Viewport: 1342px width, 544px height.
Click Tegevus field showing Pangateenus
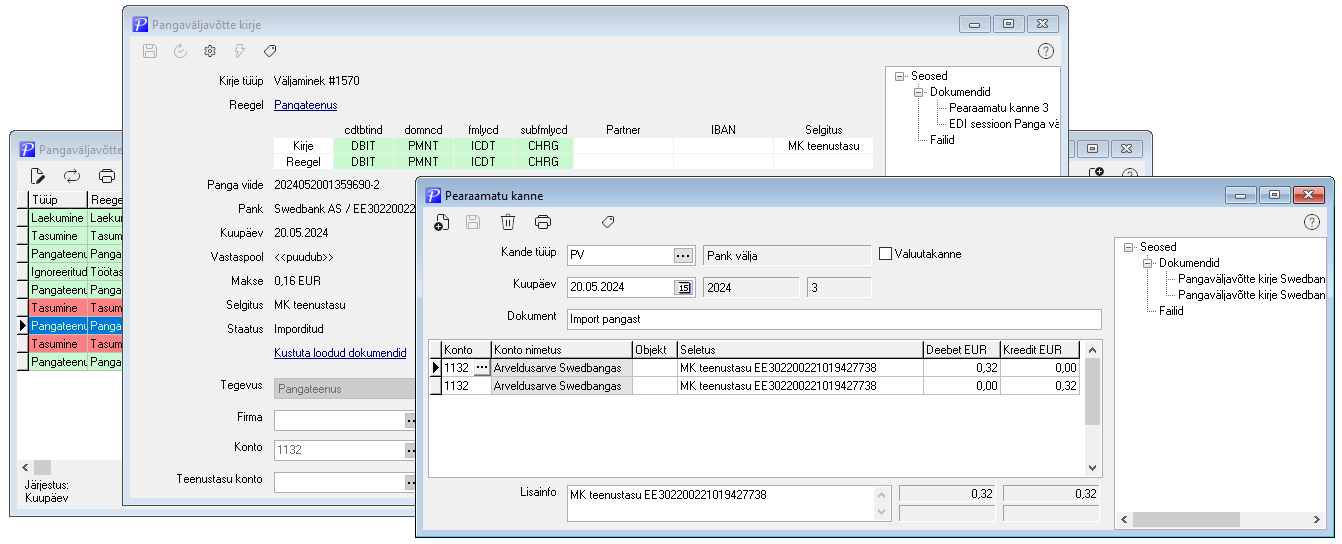343,389
